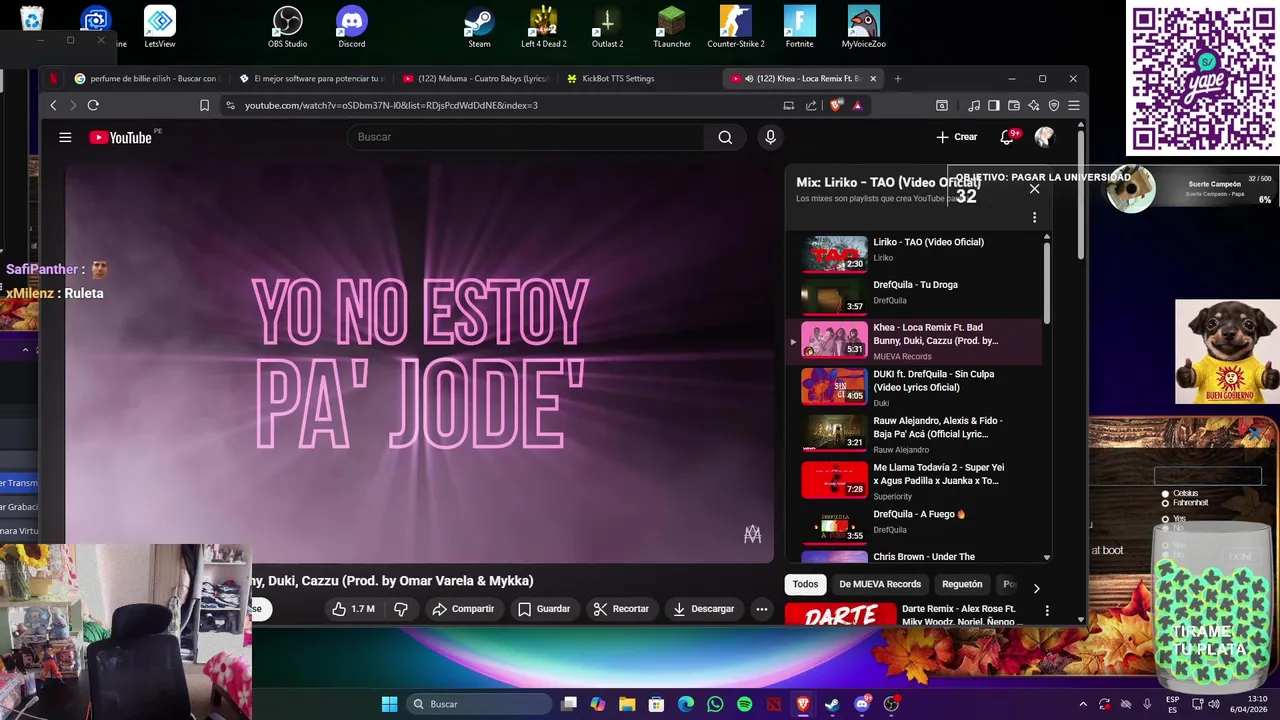The image size is (1280, 720).
Task: Open the YouTube notifications bell
Action: pyautogui.click(x=1007, y=137)
